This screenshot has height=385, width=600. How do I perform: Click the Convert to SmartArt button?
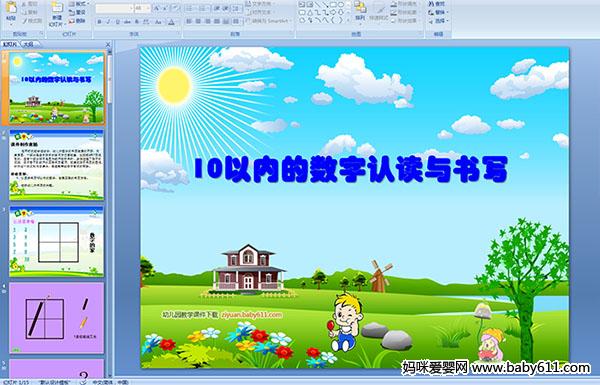point(268,21)
